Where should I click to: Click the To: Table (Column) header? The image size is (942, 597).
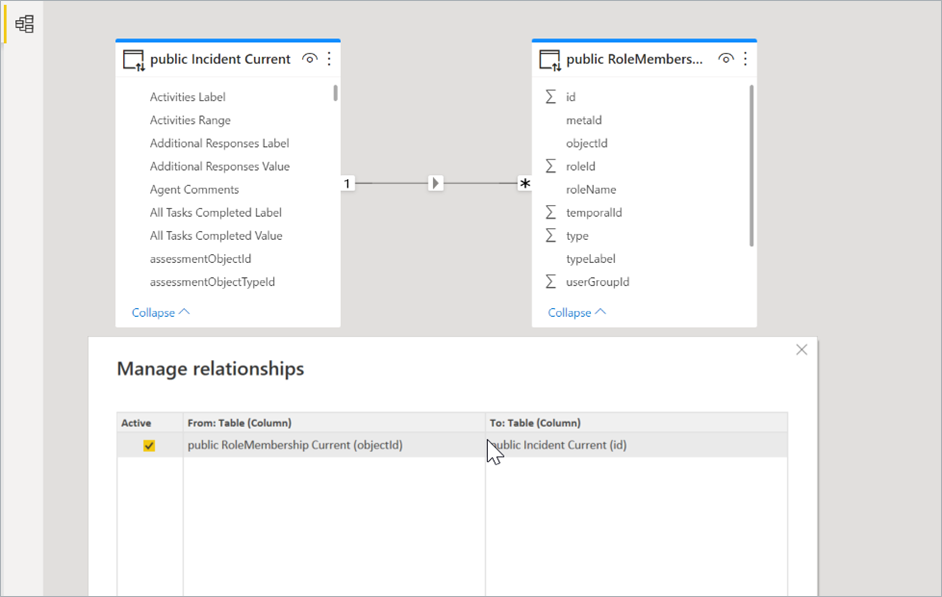point(535,423)
